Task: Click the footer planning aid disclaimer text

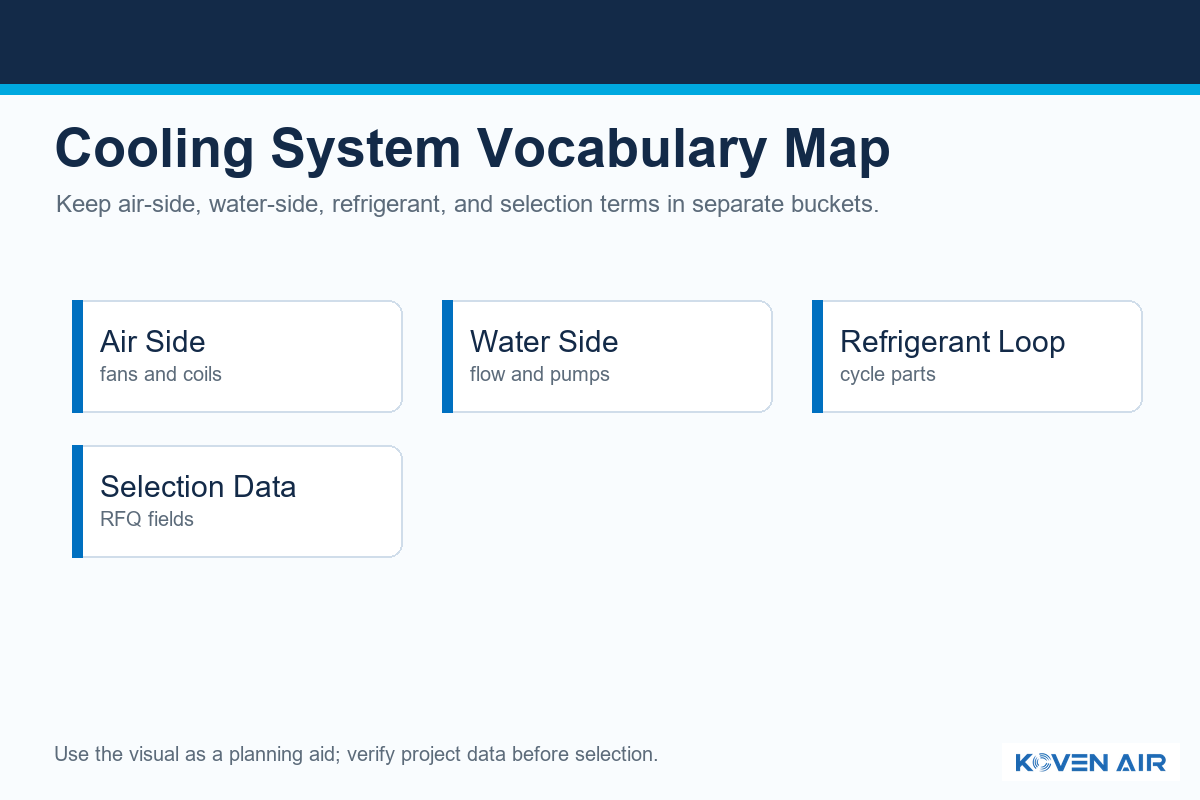Action: pyautogui.click(x=356, y=754)
